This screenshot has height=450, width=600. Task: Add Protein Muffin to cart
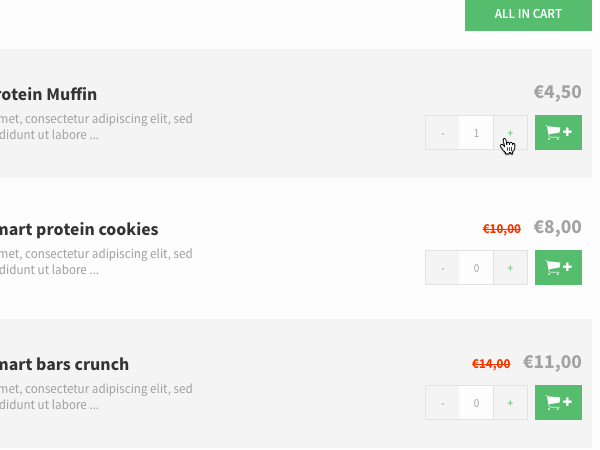point(558,133)
